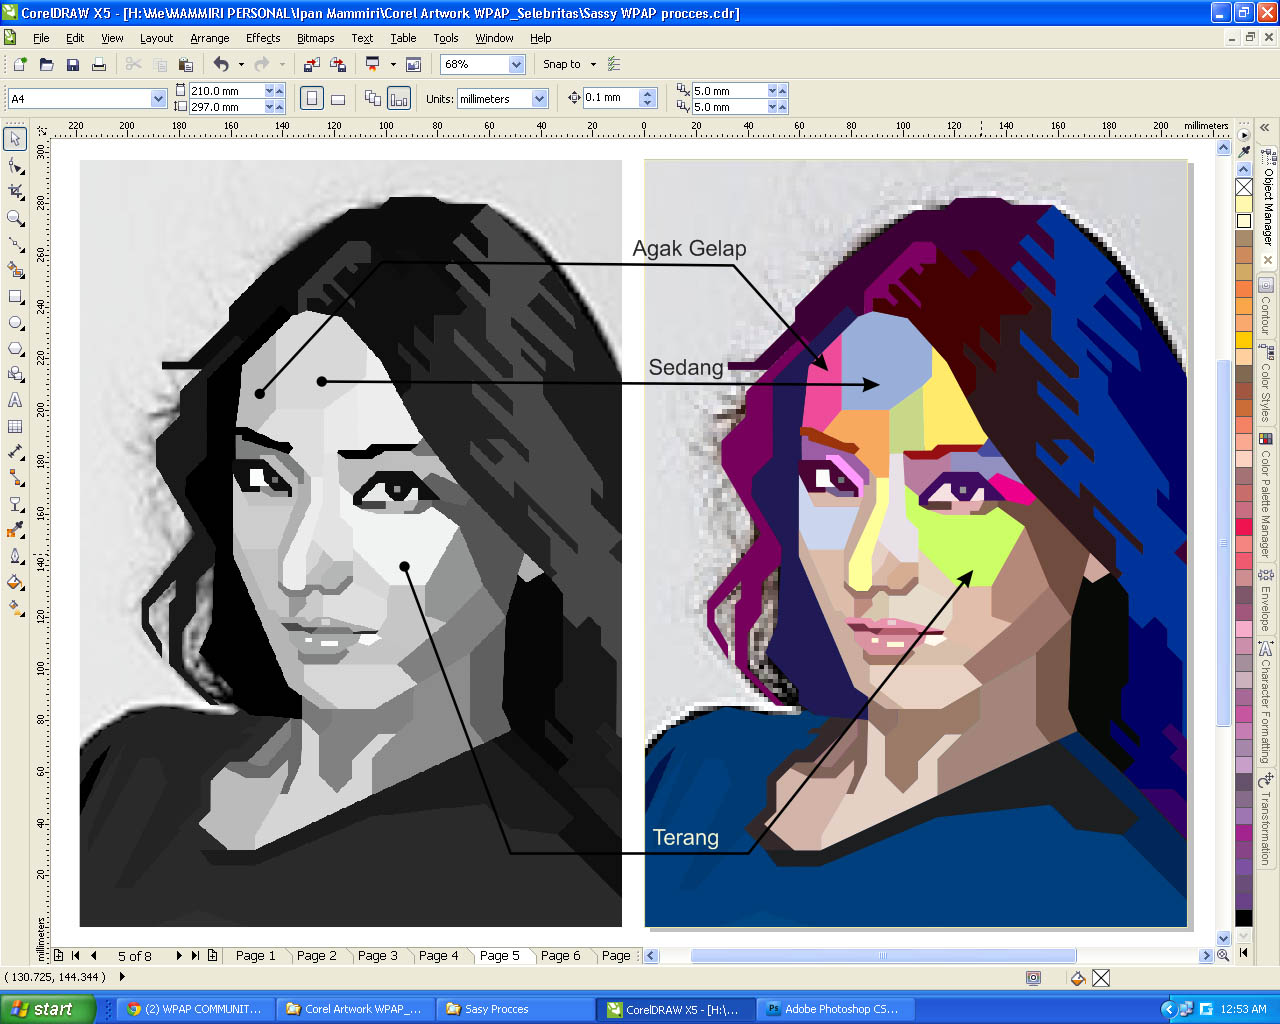Activate the Zoom tool in toolbox

[x=15, y=217]
